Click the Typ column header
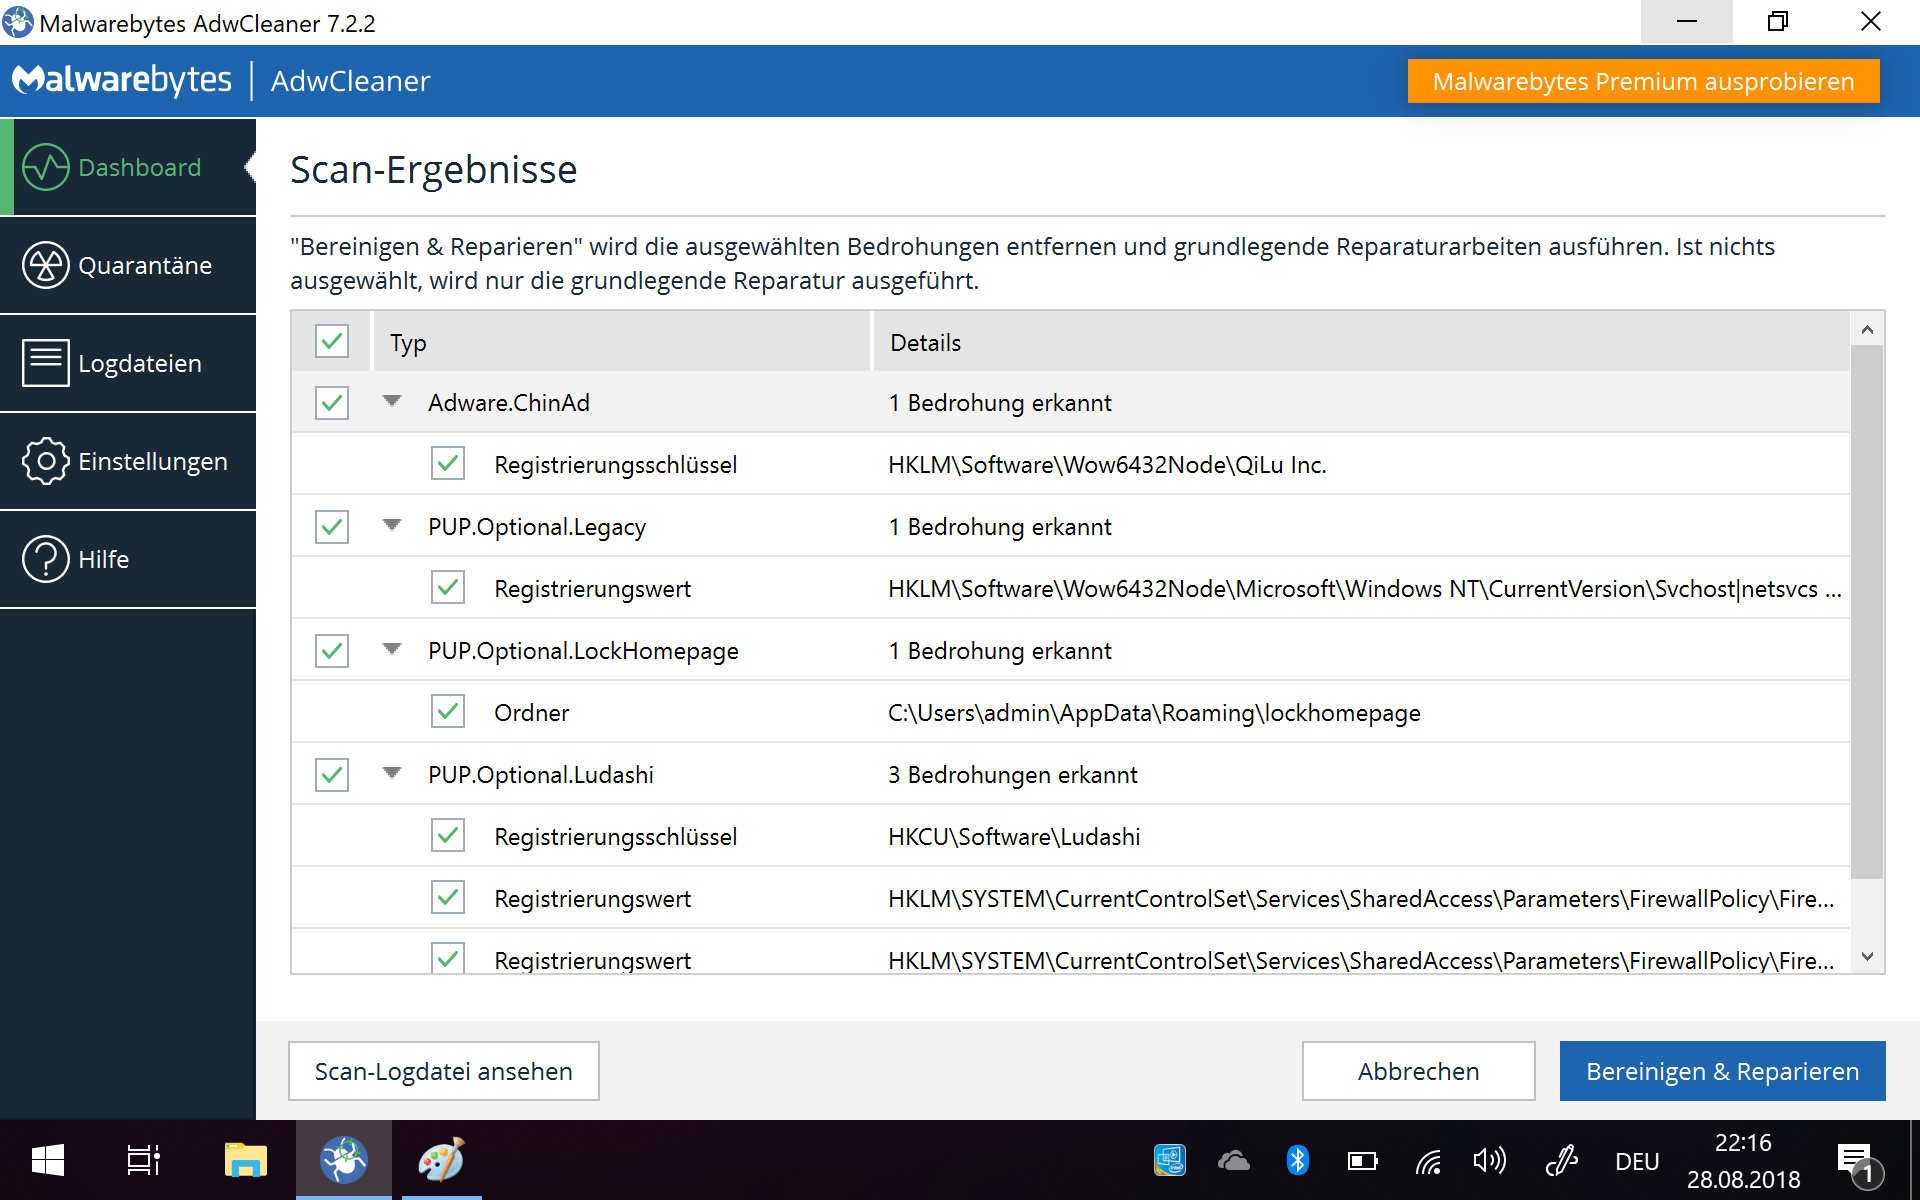 pos(622,342)
